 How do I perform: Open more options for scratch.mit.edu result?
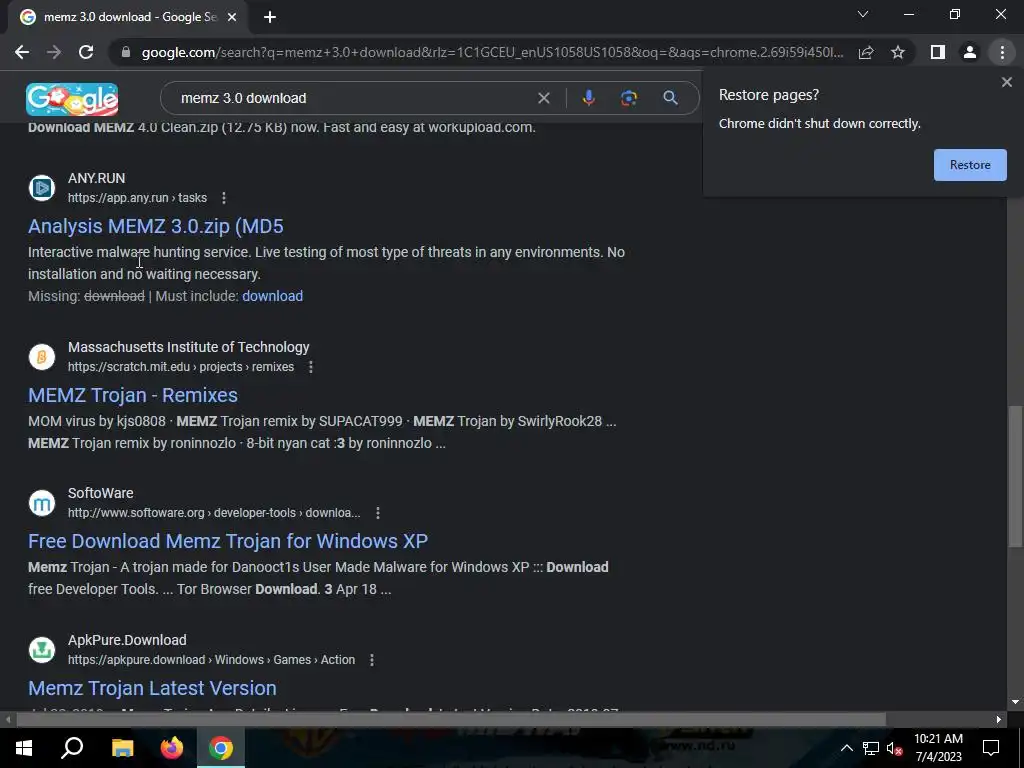coord(311,367)
